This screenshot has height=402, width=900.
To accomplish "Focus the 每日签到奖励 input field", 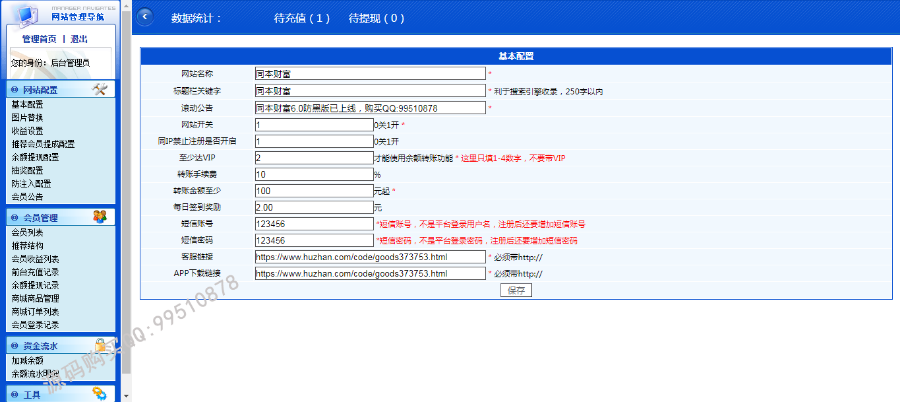I will coord(314,207).
